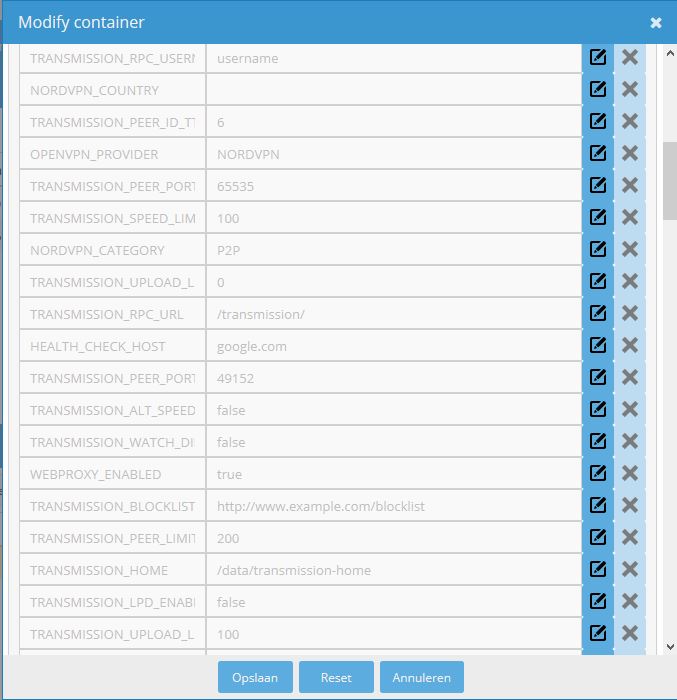Edit the peer port row valued 49152
Image resolution: width=677 pixels, height=700 pixels.
tap(598, 378)
